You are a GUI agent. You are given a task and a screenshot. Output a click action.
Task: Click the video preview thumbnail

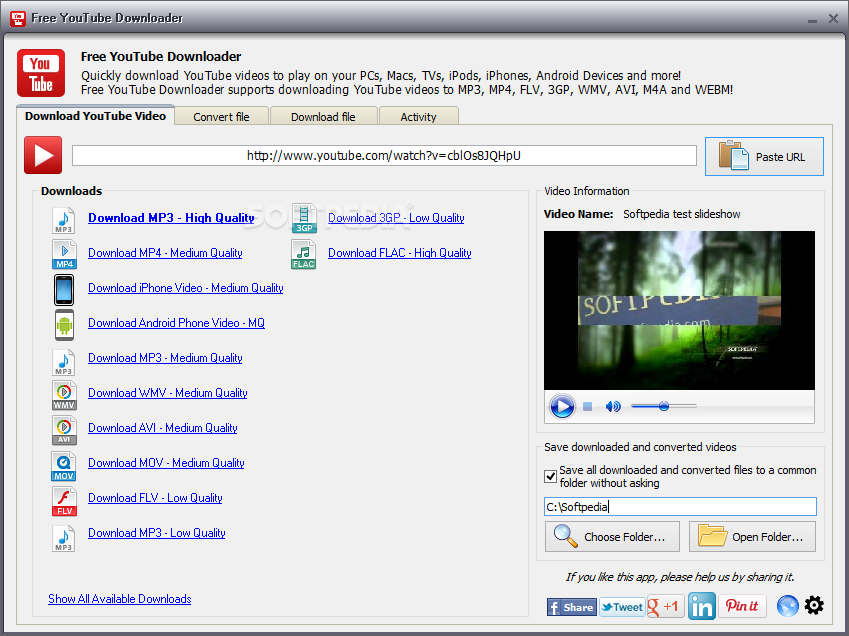(679, 310)
